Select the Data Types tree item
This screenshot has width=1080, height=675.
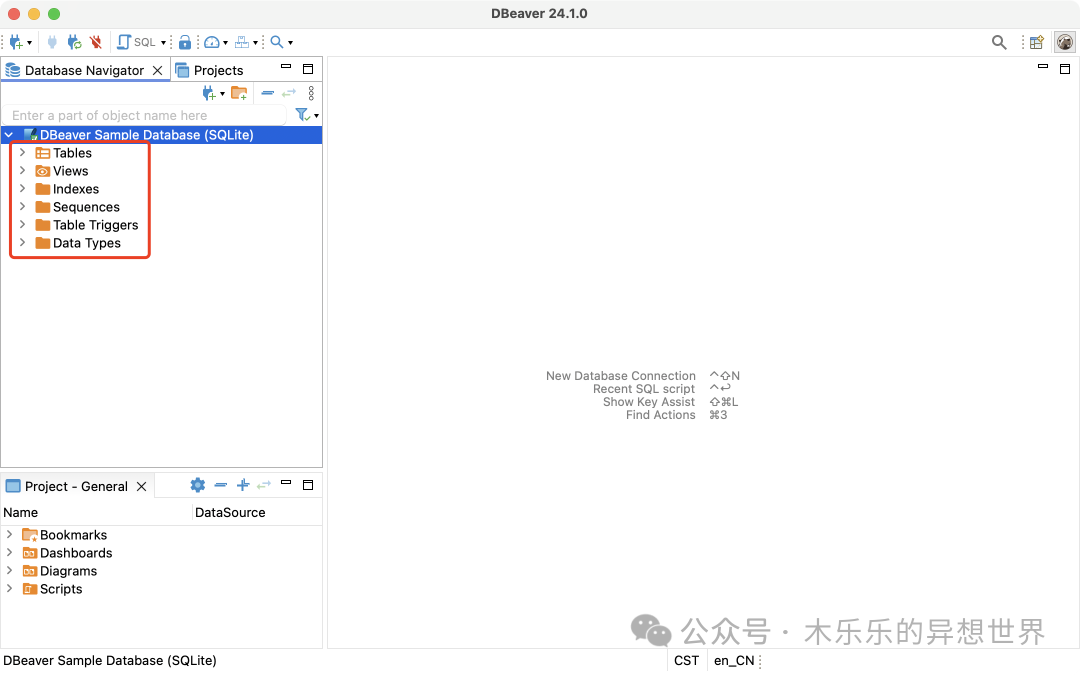[87, 242]
